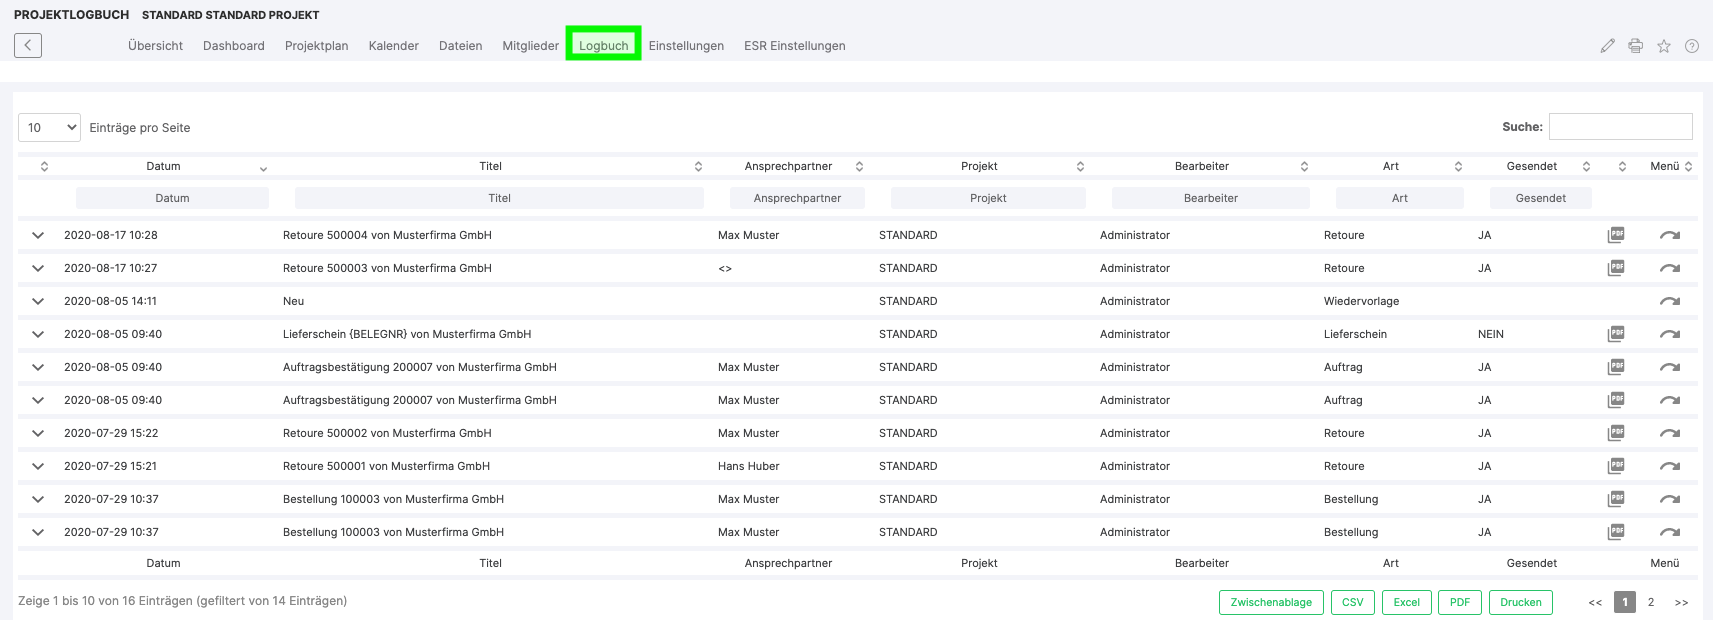Expand the Lieferschein {BELEGNR} row
1713x620 pixels.
coord(38,334)
